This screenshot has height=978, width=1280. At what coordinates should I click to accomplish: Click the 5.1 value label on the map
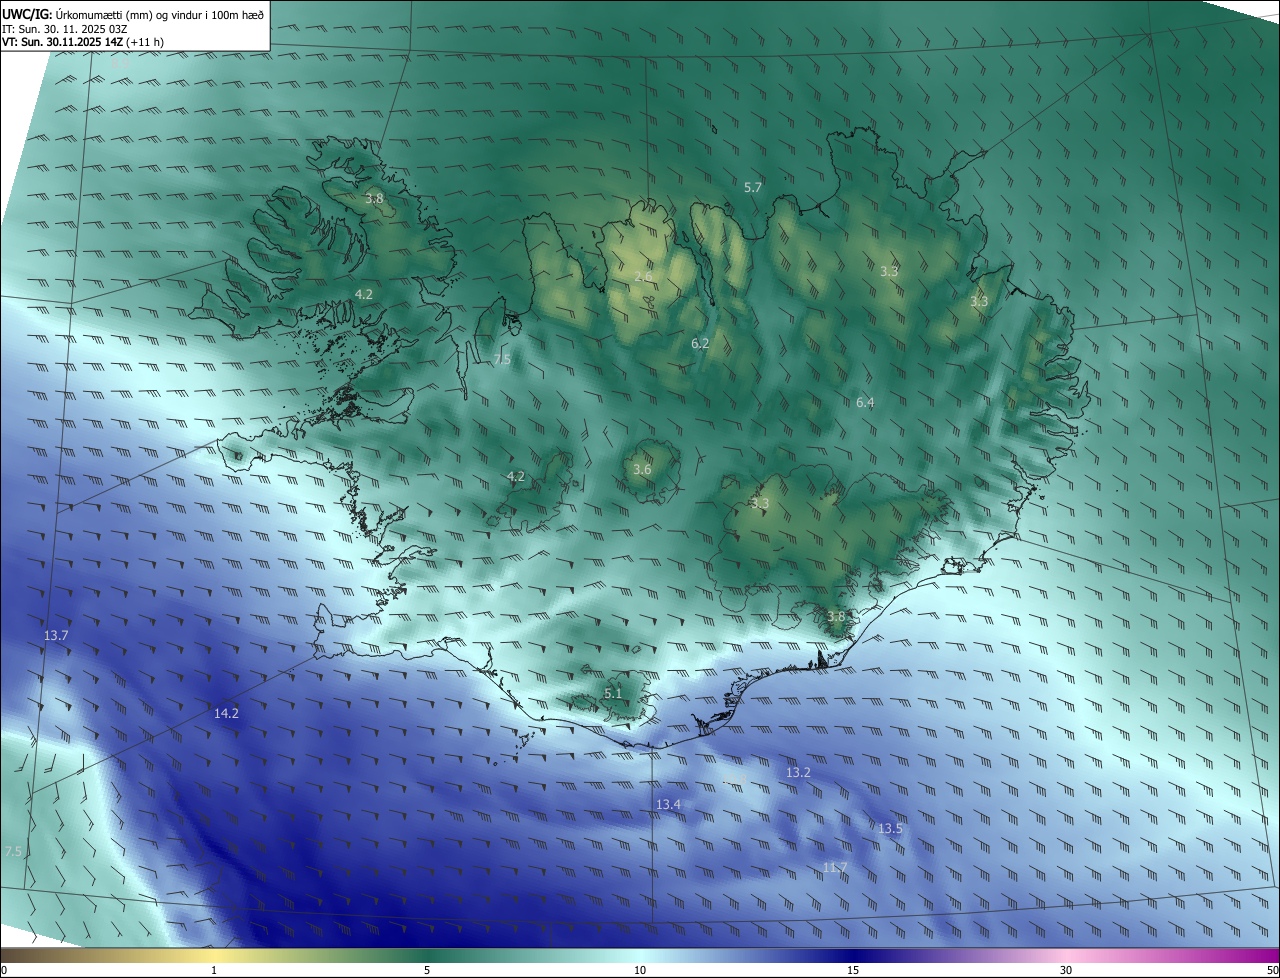point(613,693)
